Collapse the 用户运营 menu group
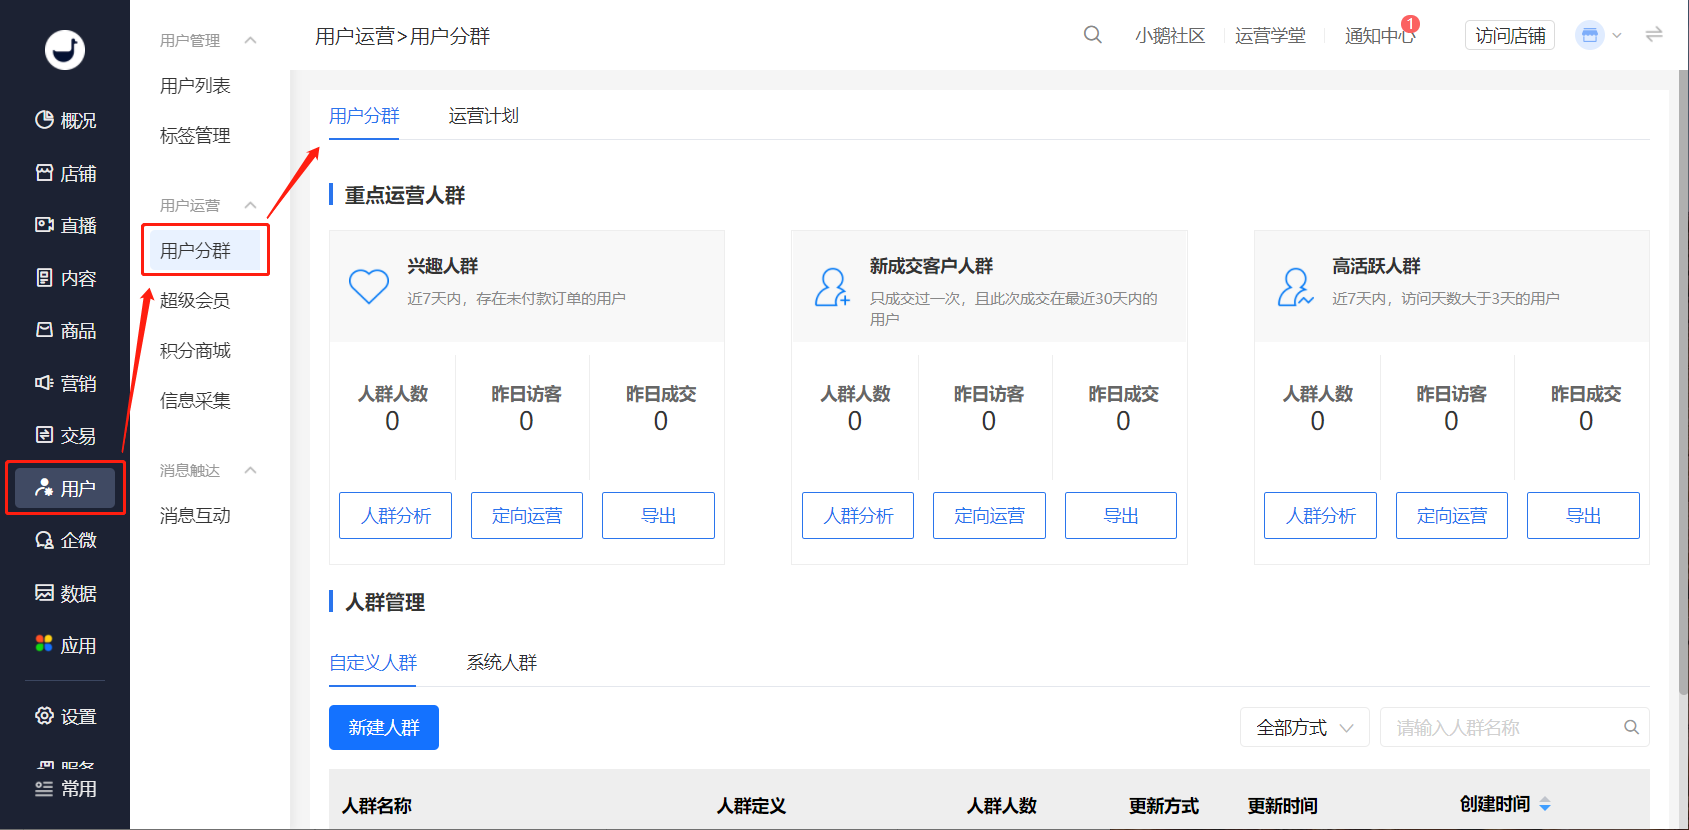 (x=251, y=205)
